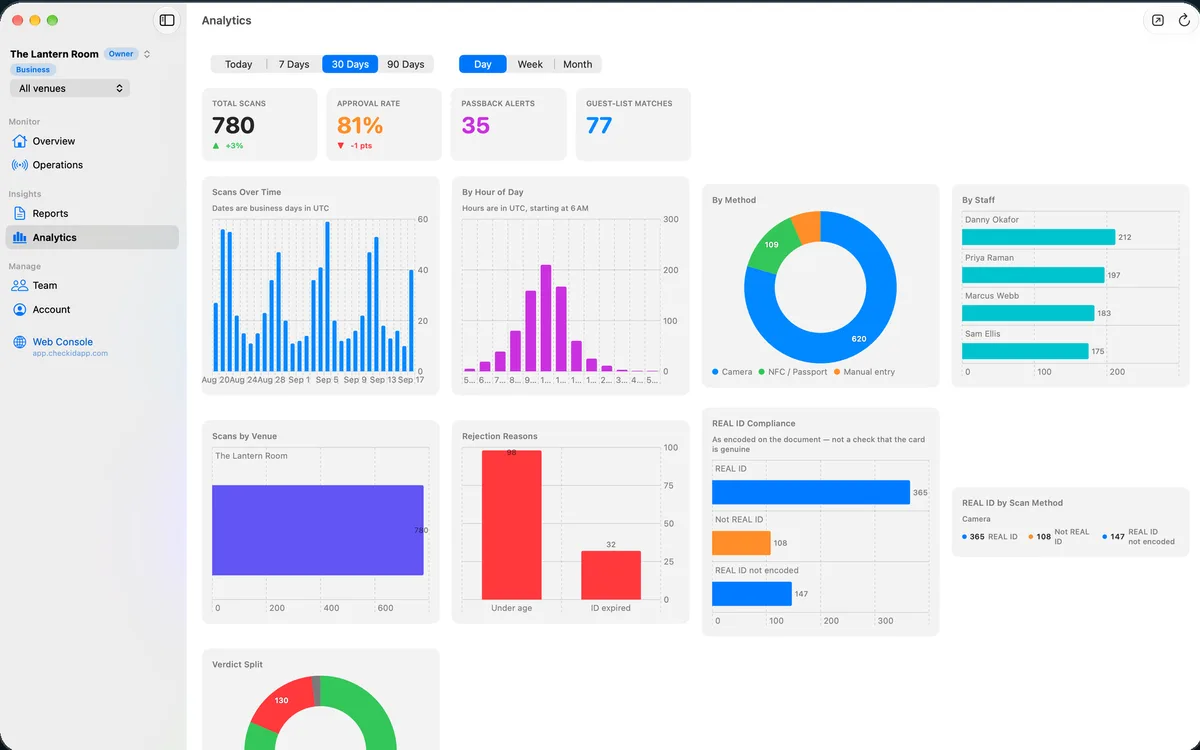The image size is (1200, 750).
Task: Click the blue REAL ID 365 bar
Action: tap(811, 492)
